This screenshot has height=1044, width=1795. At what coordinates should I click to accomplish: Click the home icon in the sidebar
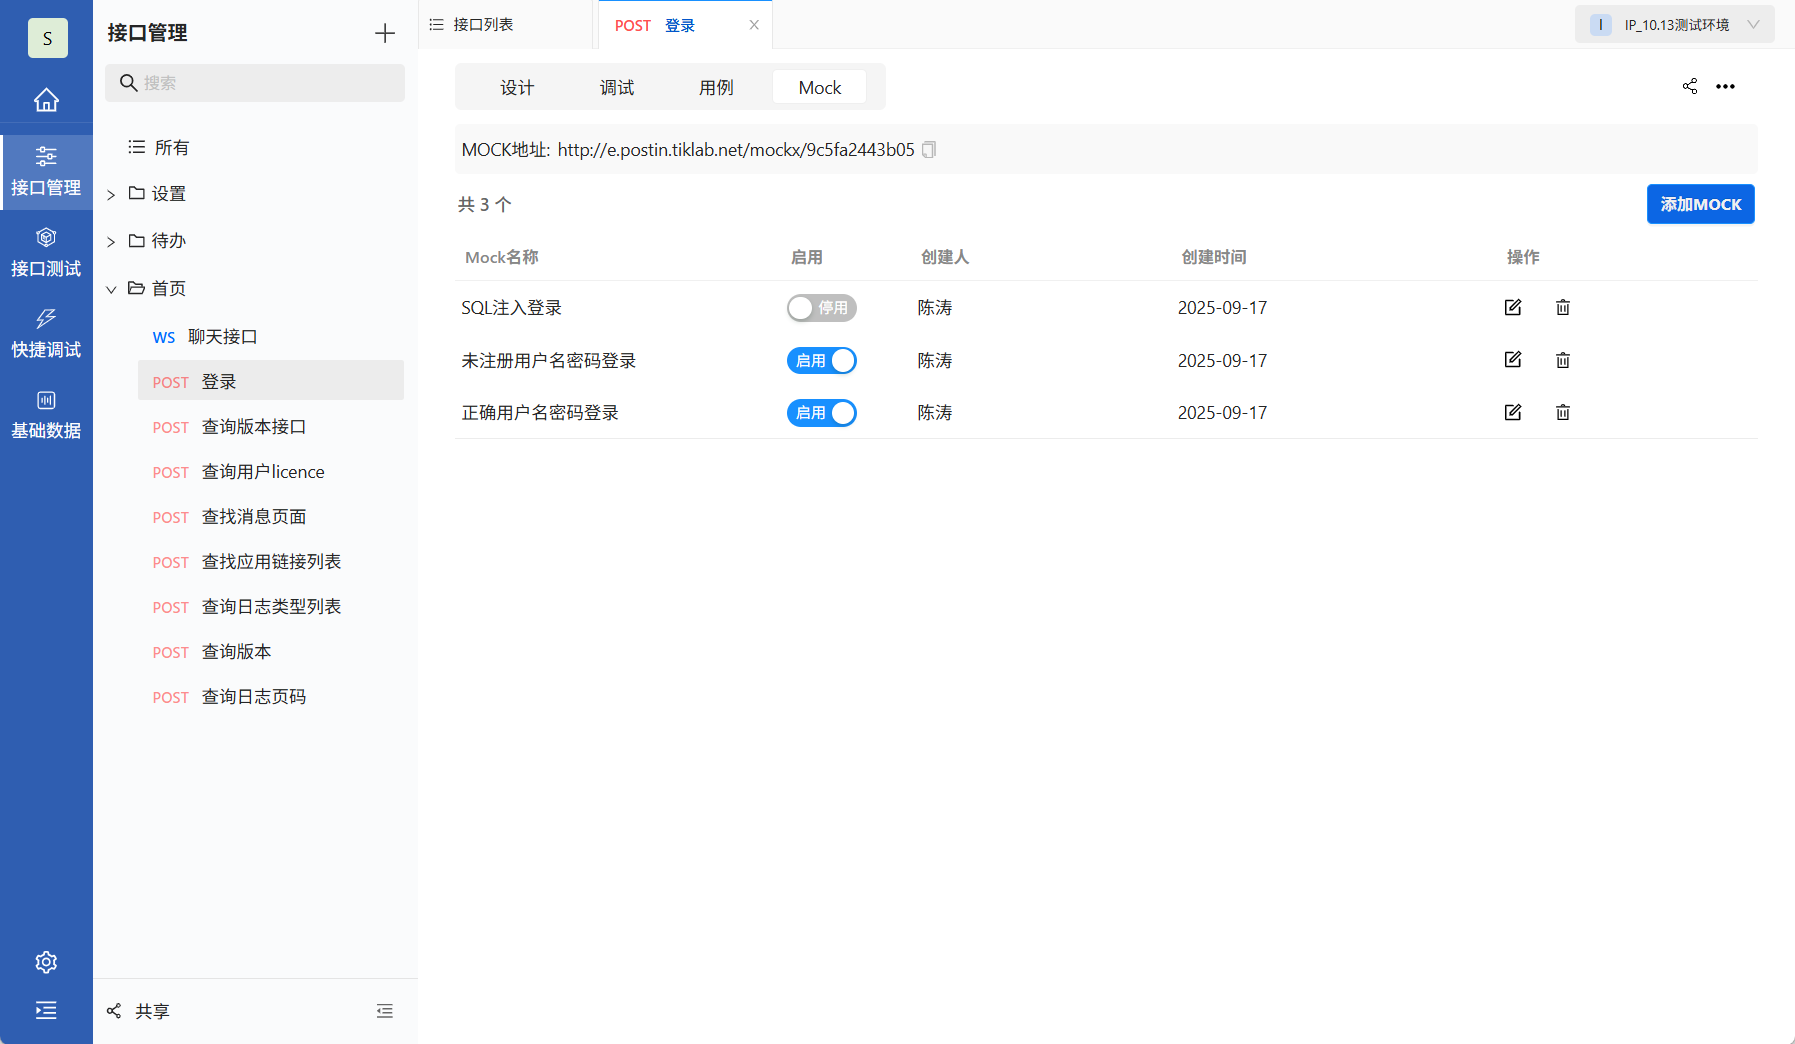(x=46, y=99)
